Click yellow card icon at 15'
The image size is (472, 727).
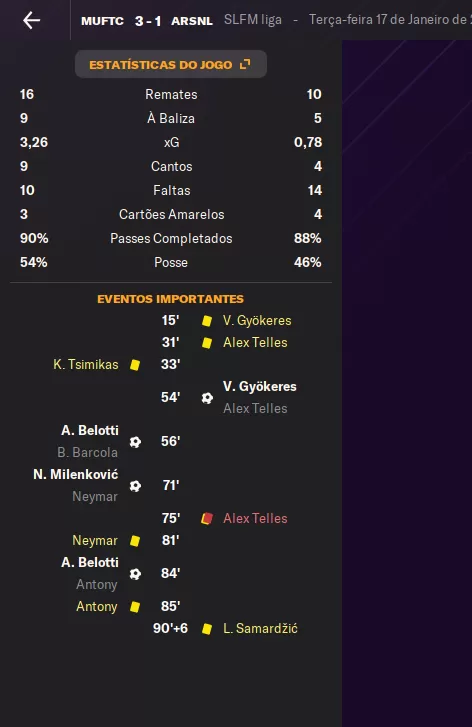[207, 320]
